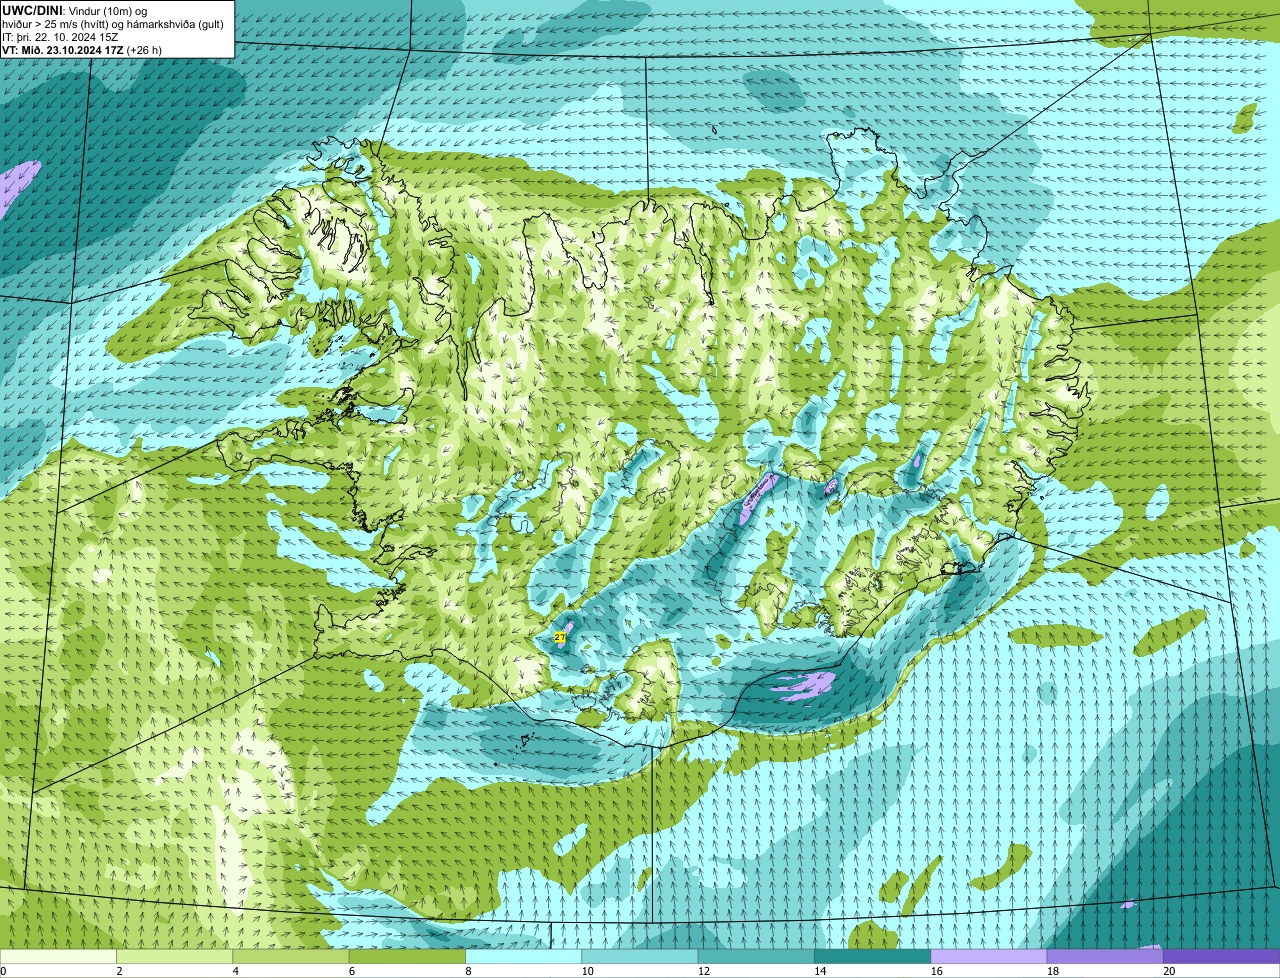This screenshot has height=978, width=1280.
Task: Select the pale yellow 0–2 legend swatch
Action: click(58, 956)
